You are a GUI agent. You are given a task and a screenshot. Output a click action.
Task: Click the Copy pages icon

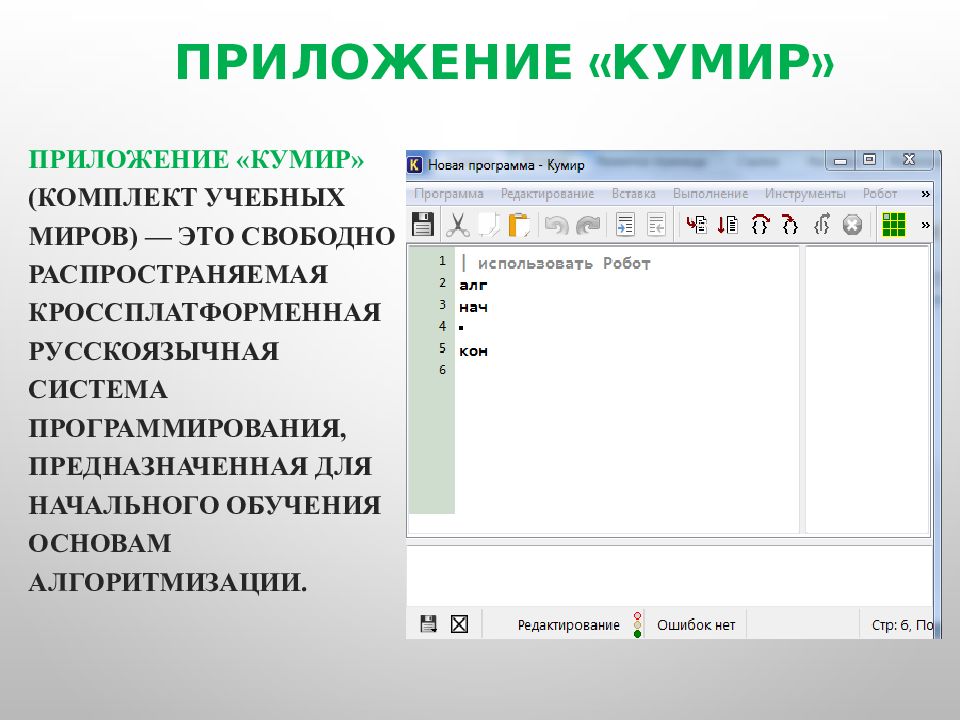[488, 225]
